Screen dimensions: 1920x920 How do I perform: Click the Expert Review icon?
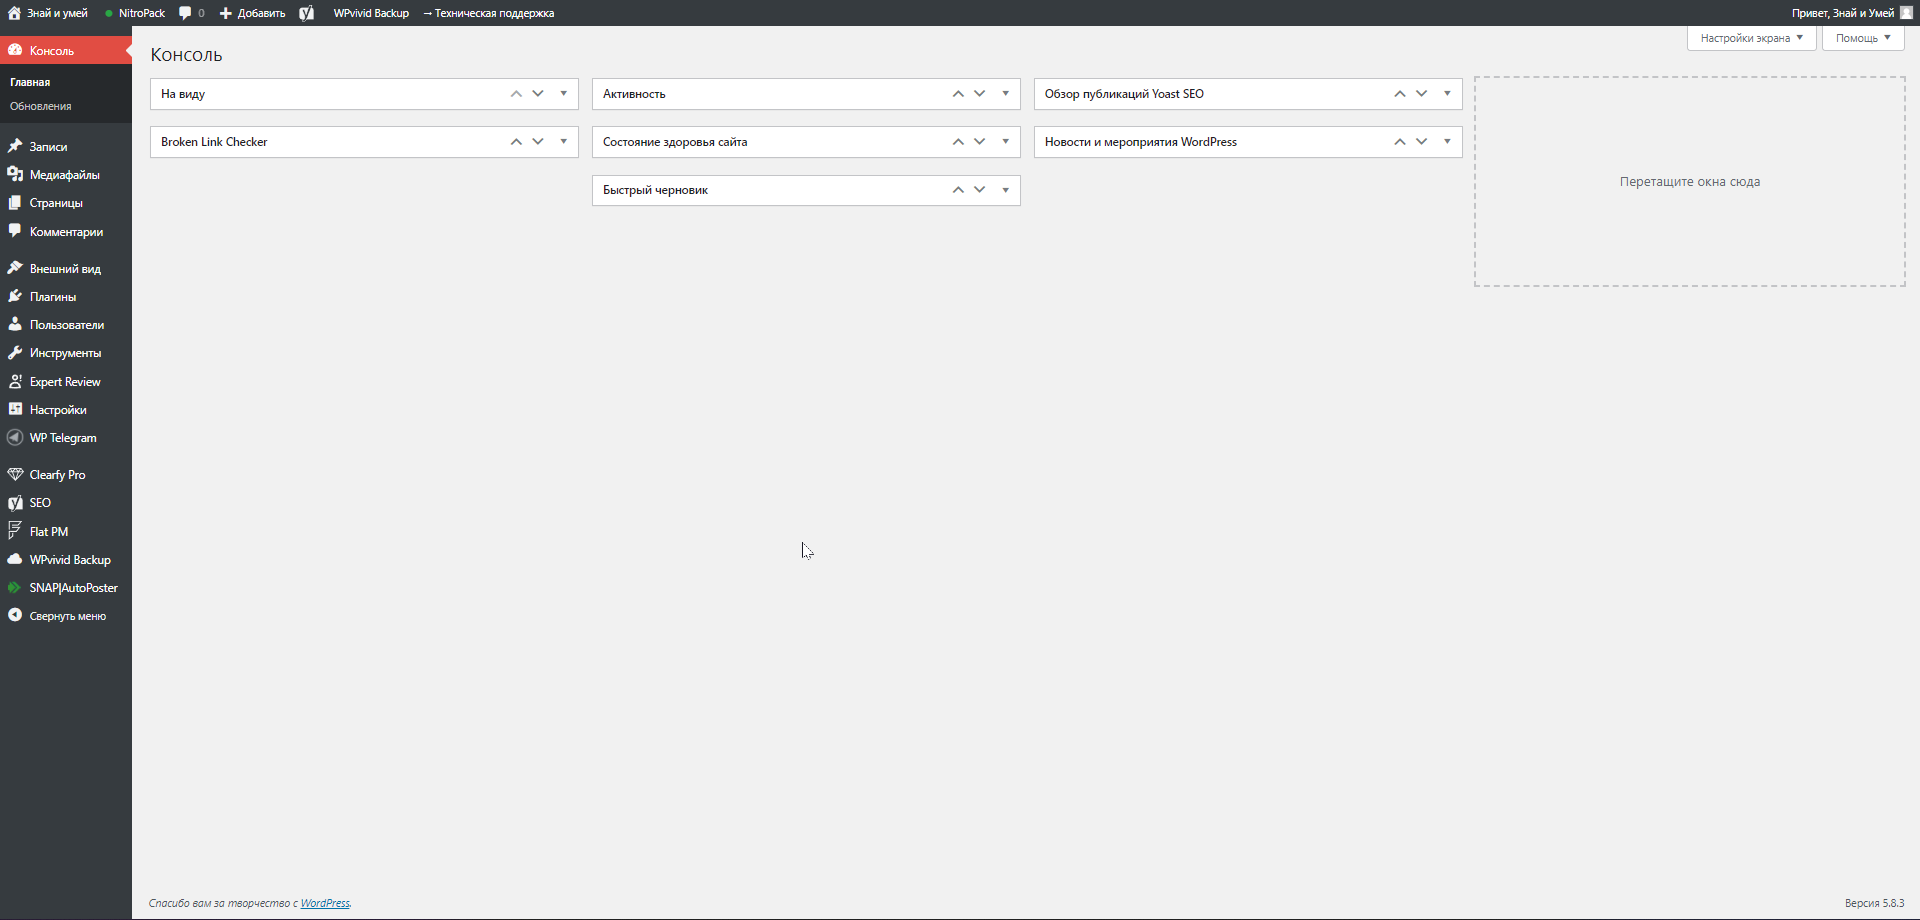pyautogui.click(x=15, y=381)
